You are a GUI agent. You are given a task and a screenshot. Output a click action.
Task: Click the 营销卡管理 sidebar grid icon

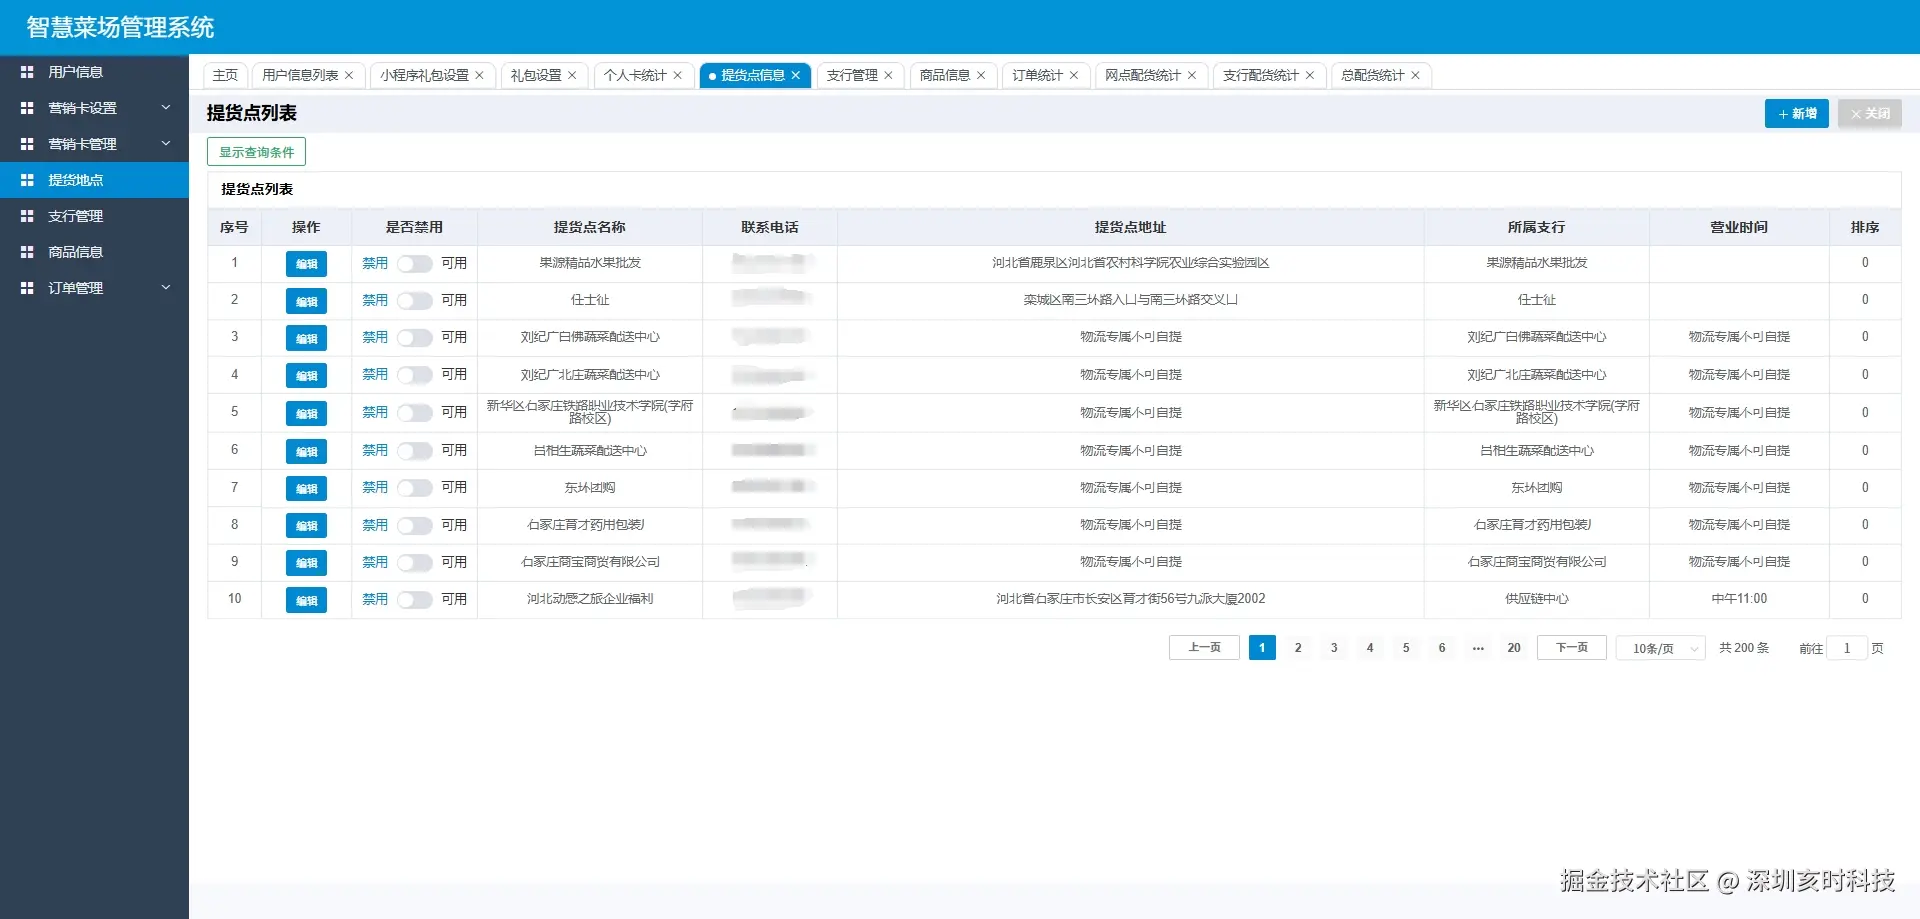27,144
